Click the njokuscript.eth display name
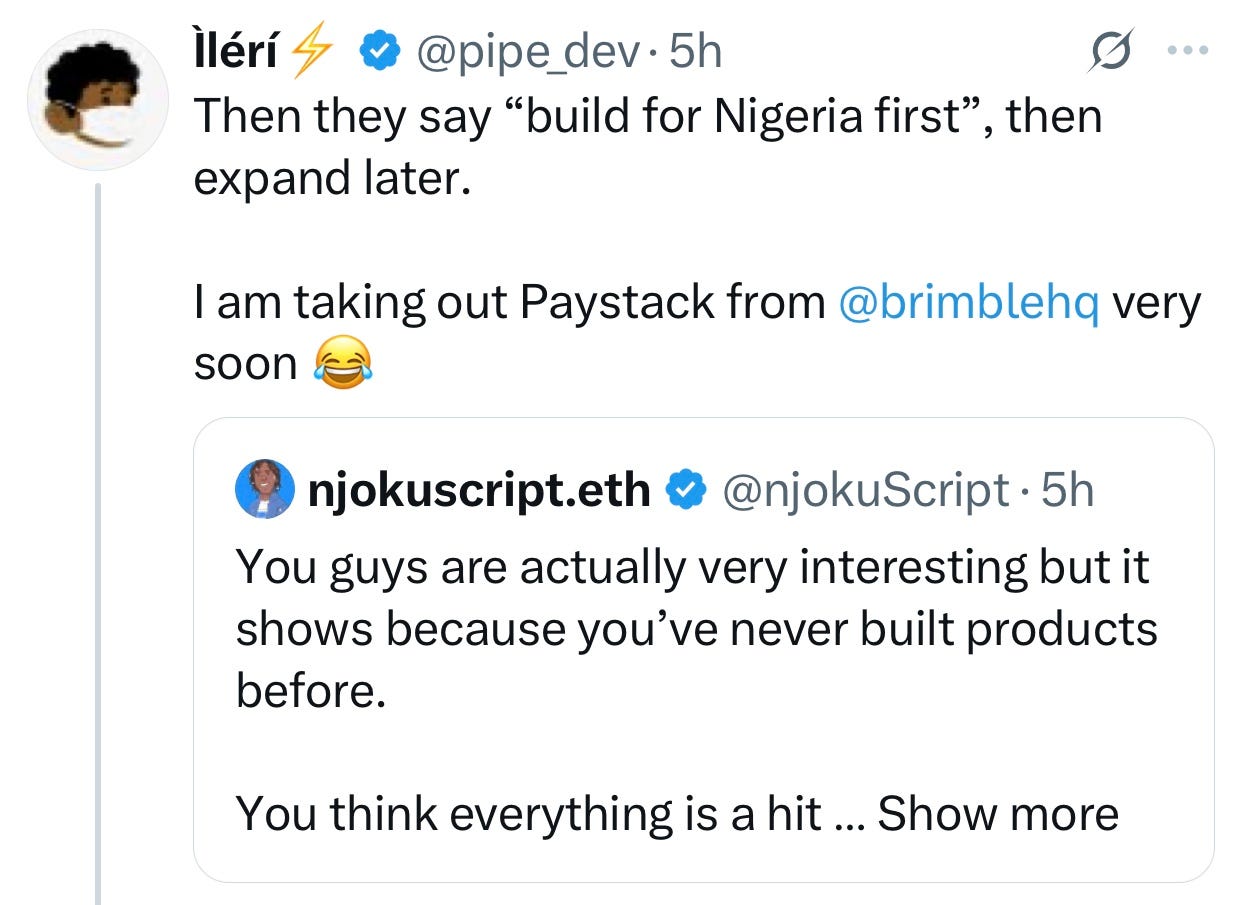 click(x=480, y=490)
